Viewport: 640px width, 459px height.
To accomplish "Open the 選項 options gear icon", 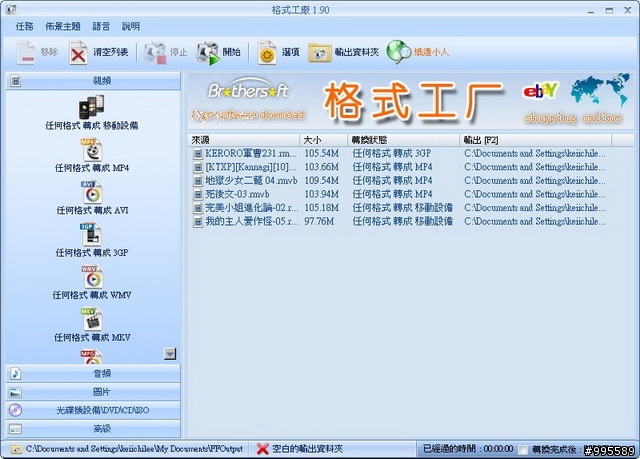I will pyautogui.click(x=267, y=52).
